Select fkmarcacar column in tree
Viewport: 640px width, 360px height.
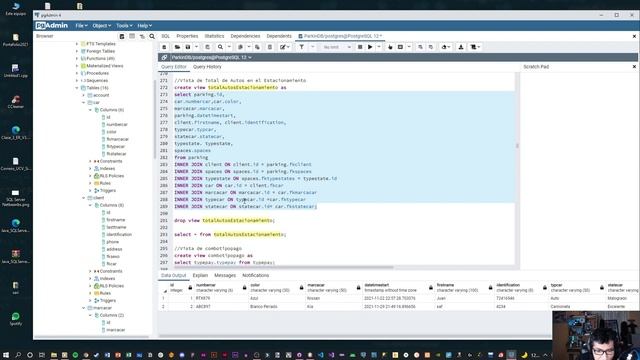[118, 139]
